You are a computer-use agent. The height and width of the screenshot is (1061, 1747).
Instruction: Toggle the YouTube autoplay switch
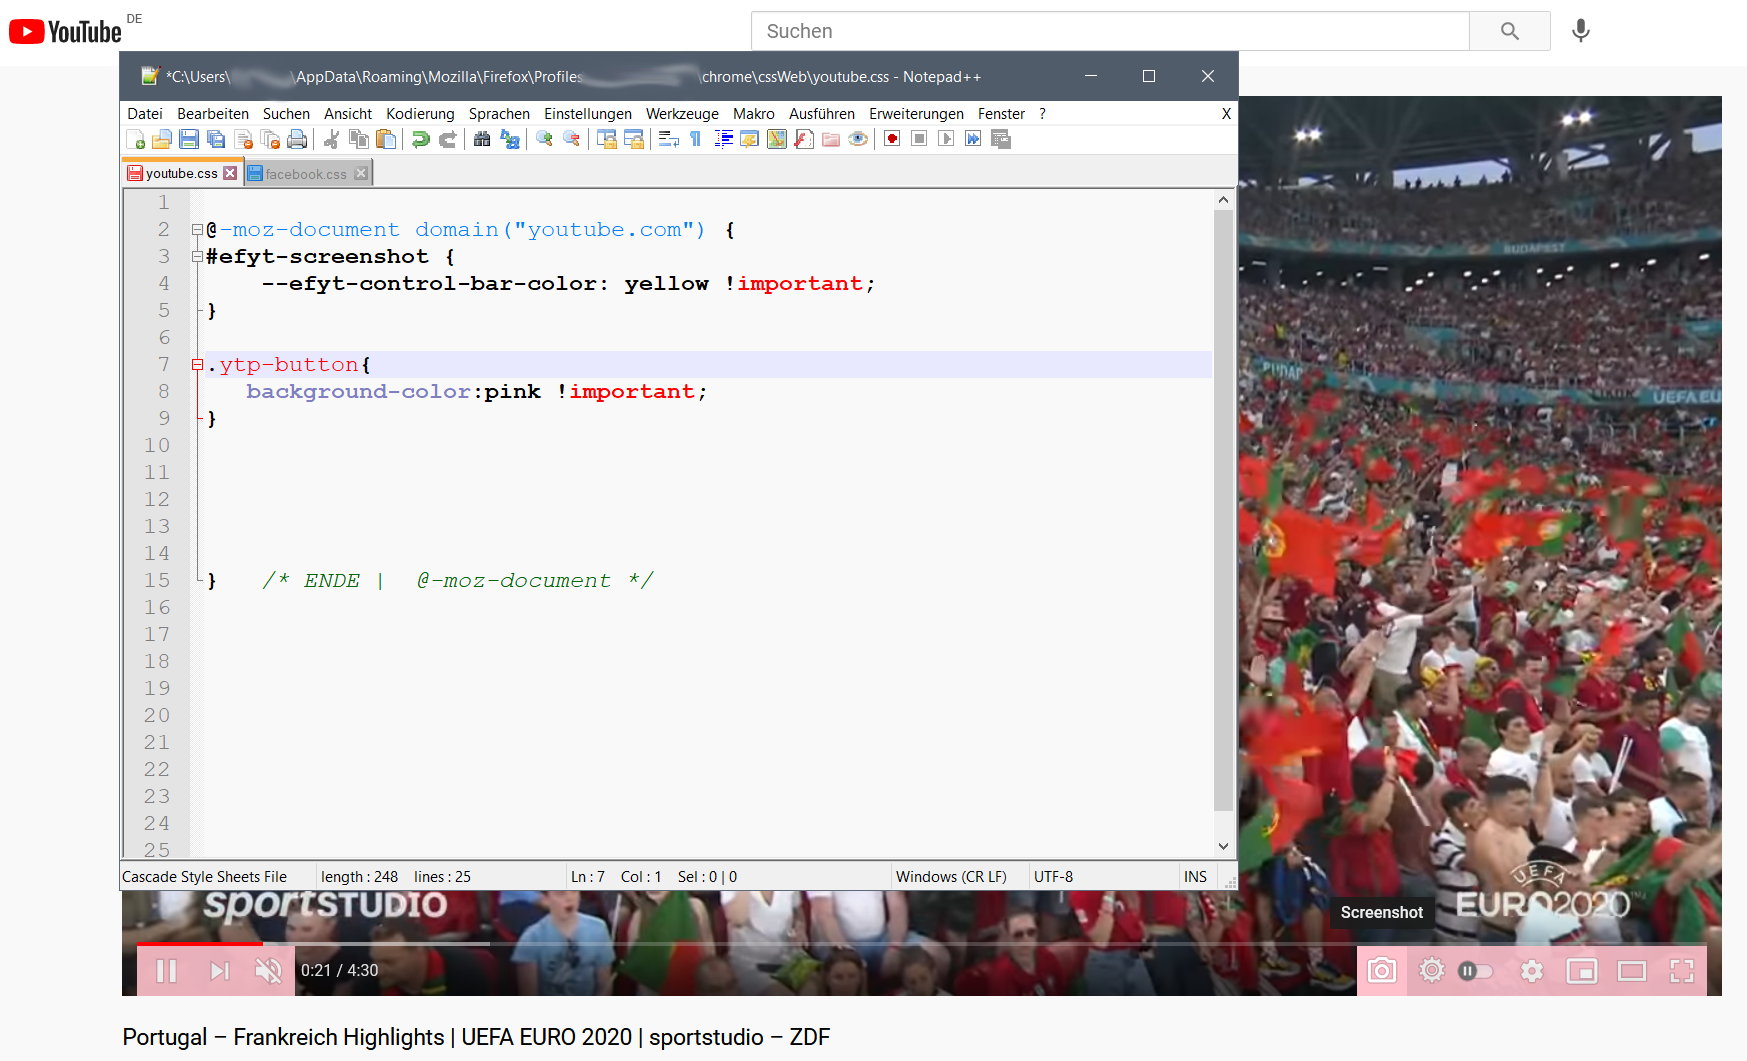point(1476,971)
